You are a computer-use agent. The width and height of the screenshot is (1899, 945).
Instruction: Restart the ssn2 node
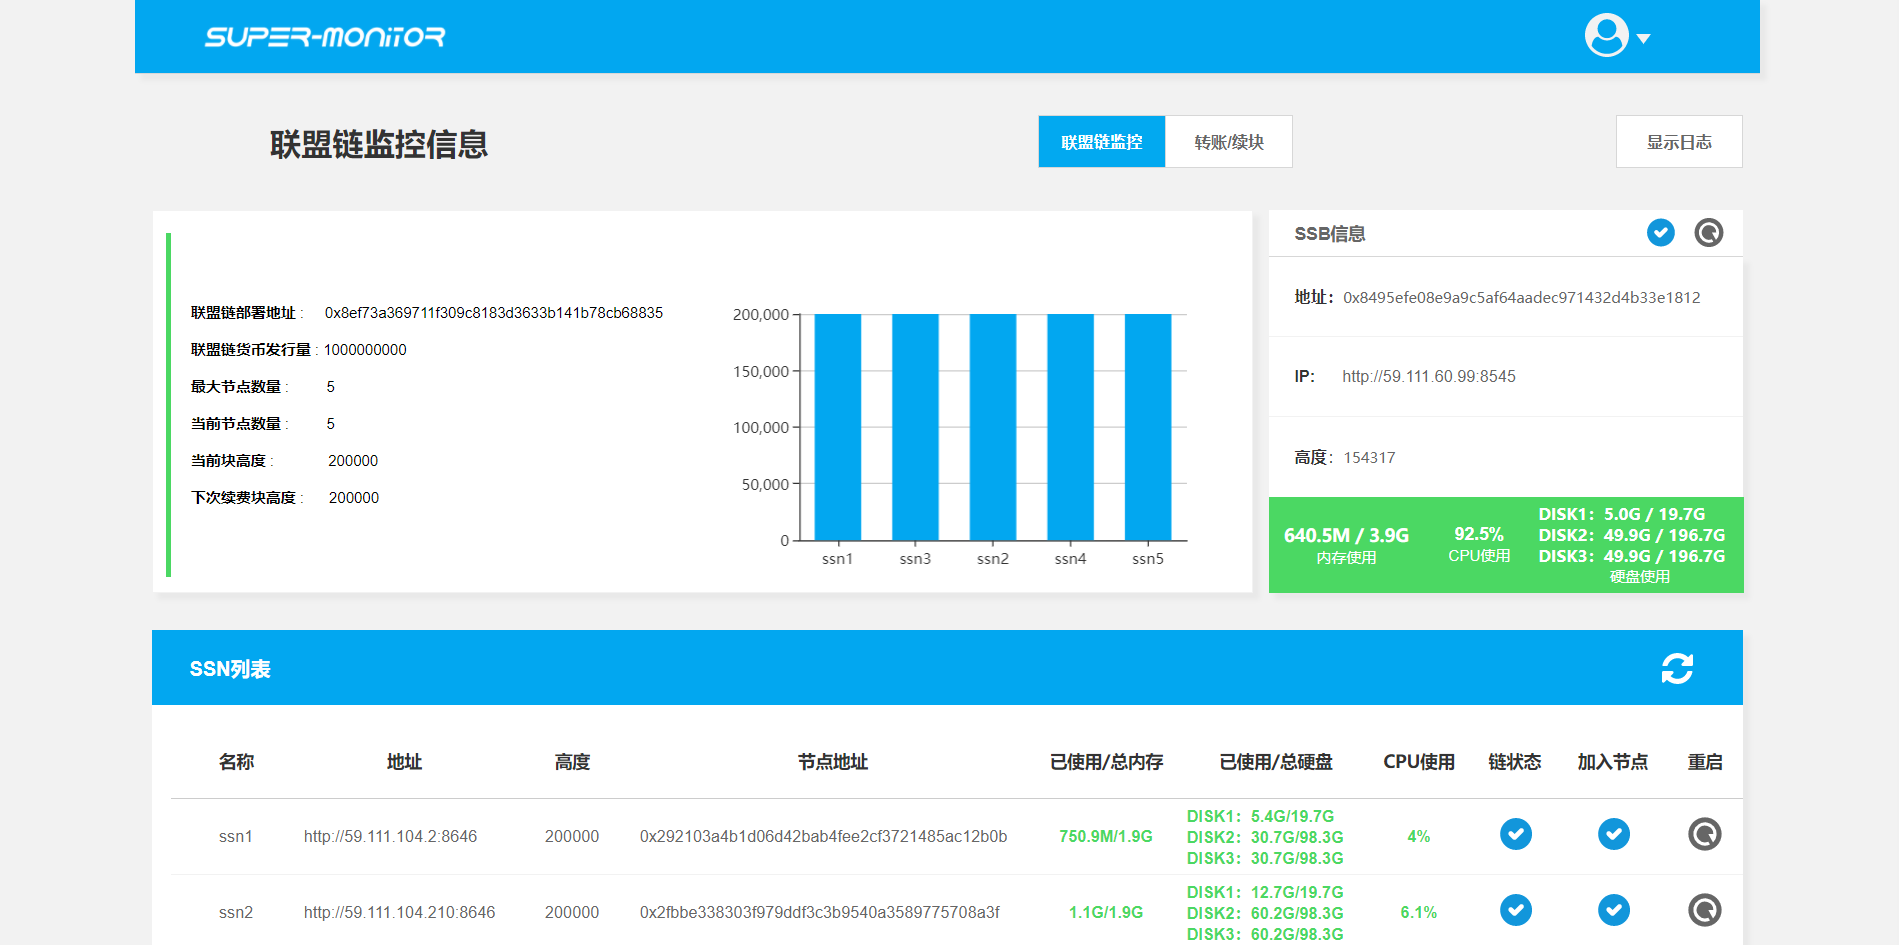click(1704, 910)
